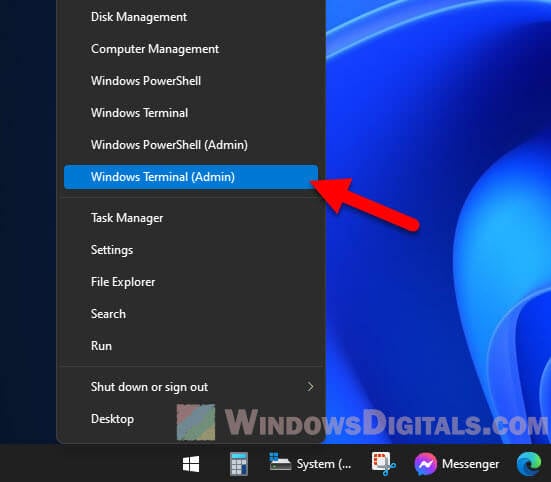Viewport: 551px width, 482px height.
Task: Click the Windows Start button
Action: tap(191, 464)
